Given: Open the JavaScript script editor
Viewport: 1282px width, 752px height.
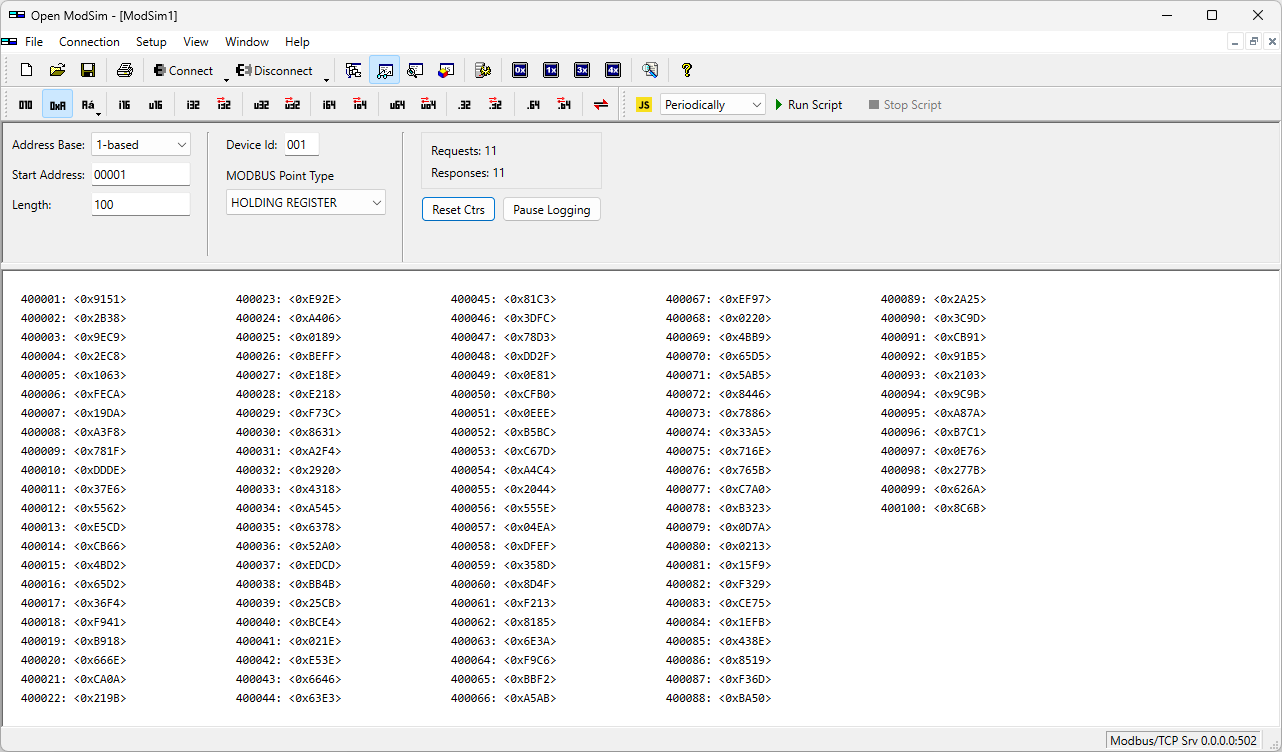Looking at the screenshot, I should (644, 104).
